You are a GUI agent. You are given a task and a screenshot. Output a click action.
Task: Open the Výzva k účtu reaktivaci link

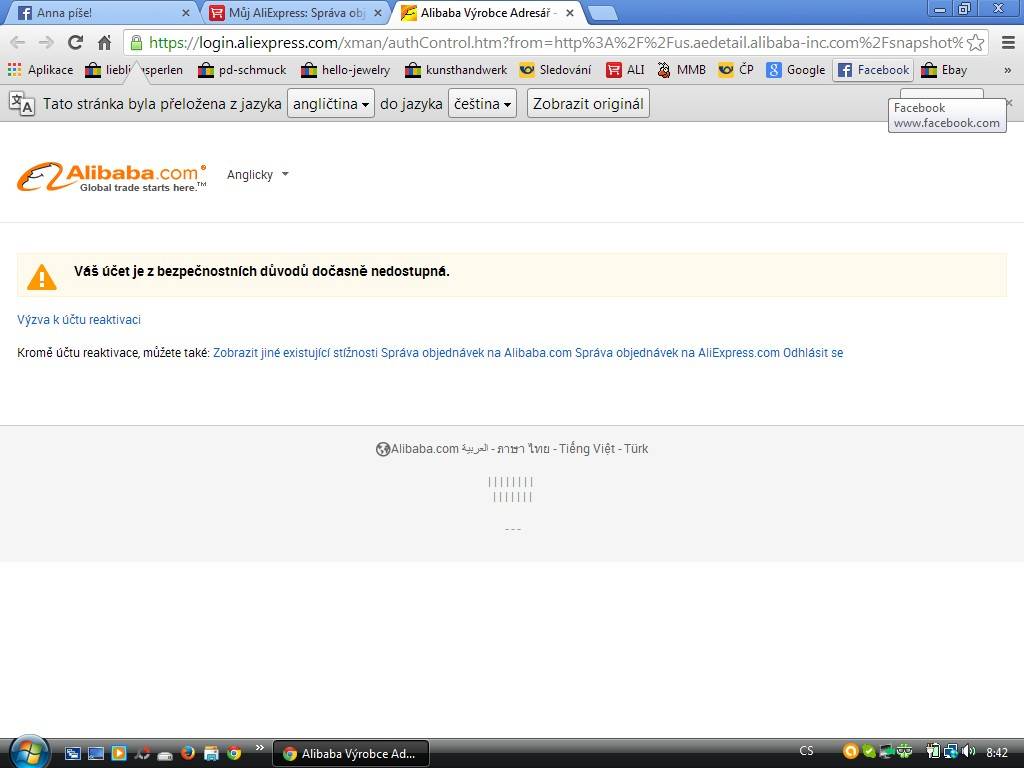pos(79,320)
